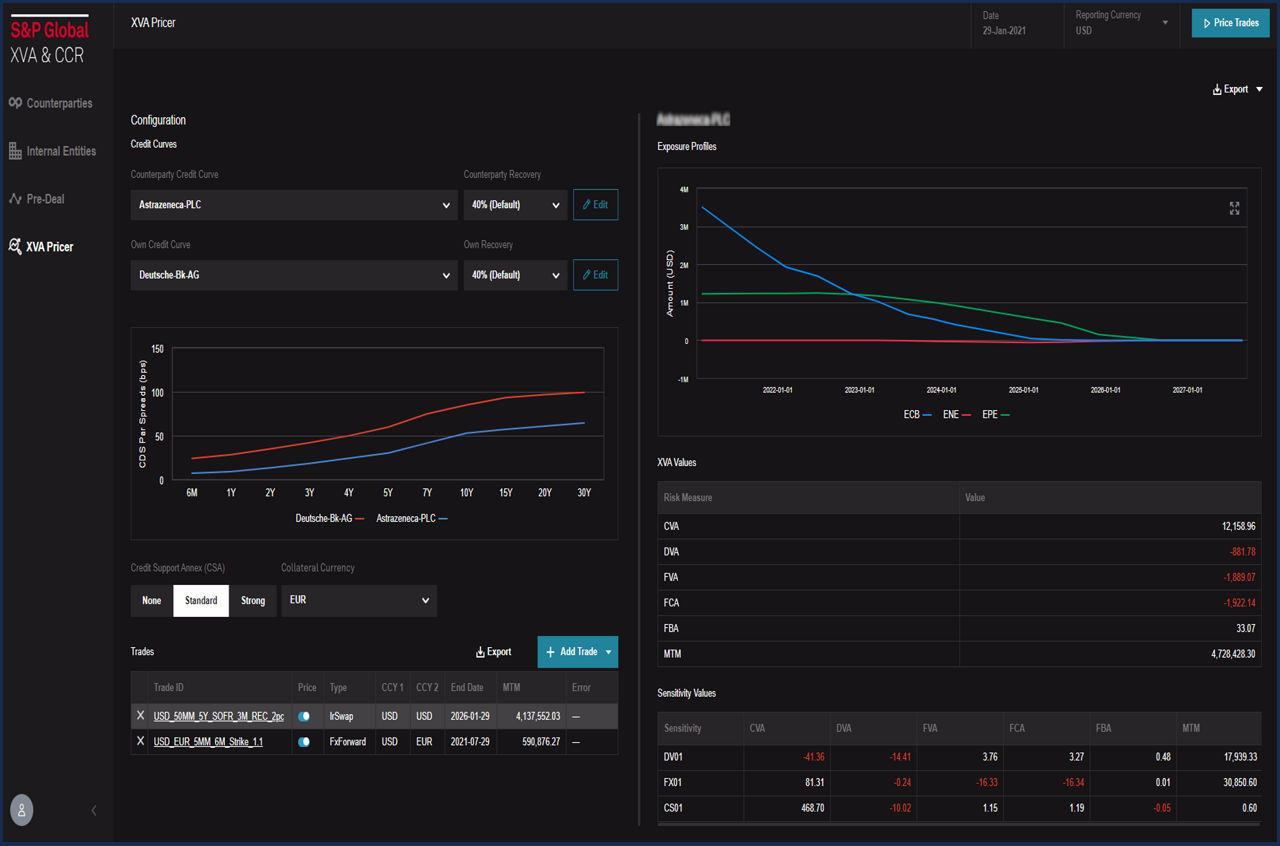
Task: Click the FX01 sensitivity row label
Action: (x=673, y=782)
